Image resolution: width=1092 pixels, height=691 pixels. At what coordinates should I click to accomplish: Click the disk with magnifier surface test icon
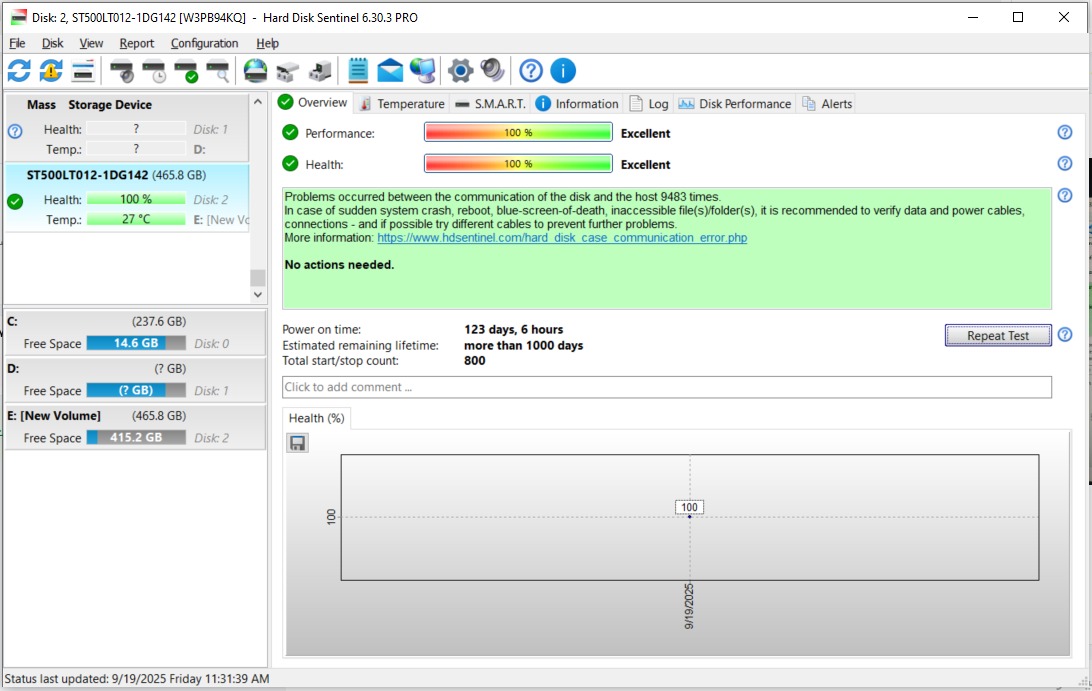[218, 71]
